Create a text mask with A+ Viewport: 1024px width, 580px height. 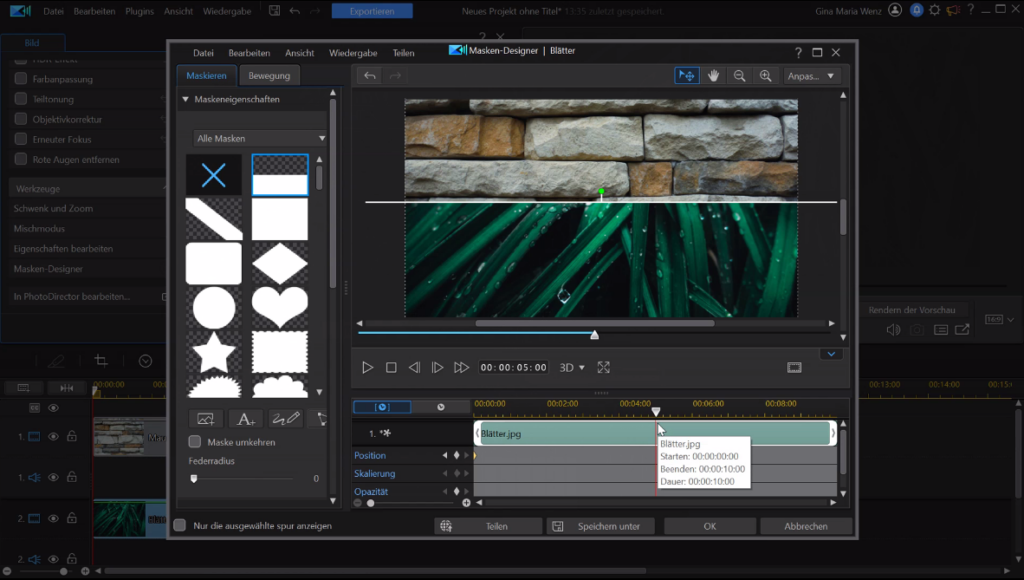click(x=246, y=419)
